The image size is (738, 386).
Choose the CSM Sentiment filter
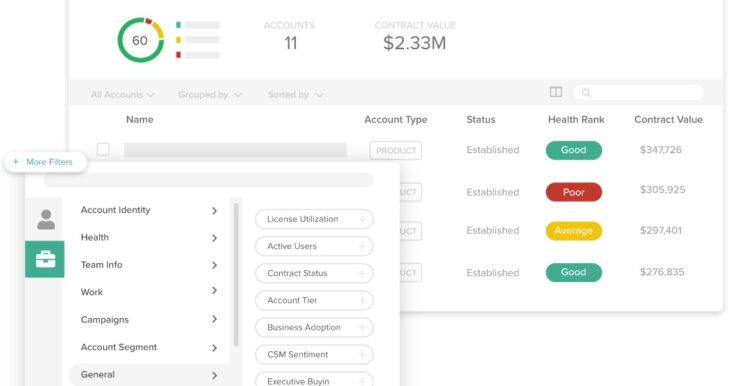314,354
